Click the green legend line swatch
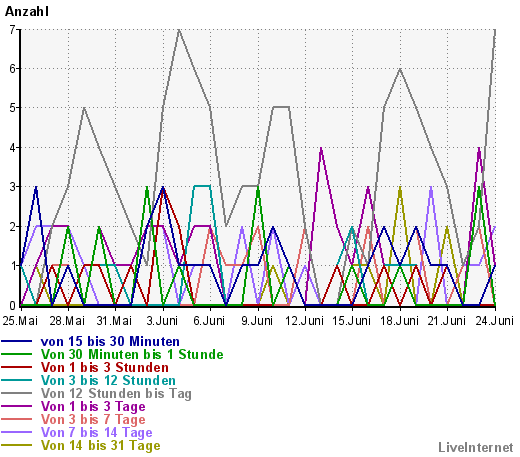The height and width of the screenshot is (457, 520). pos(17,354)
